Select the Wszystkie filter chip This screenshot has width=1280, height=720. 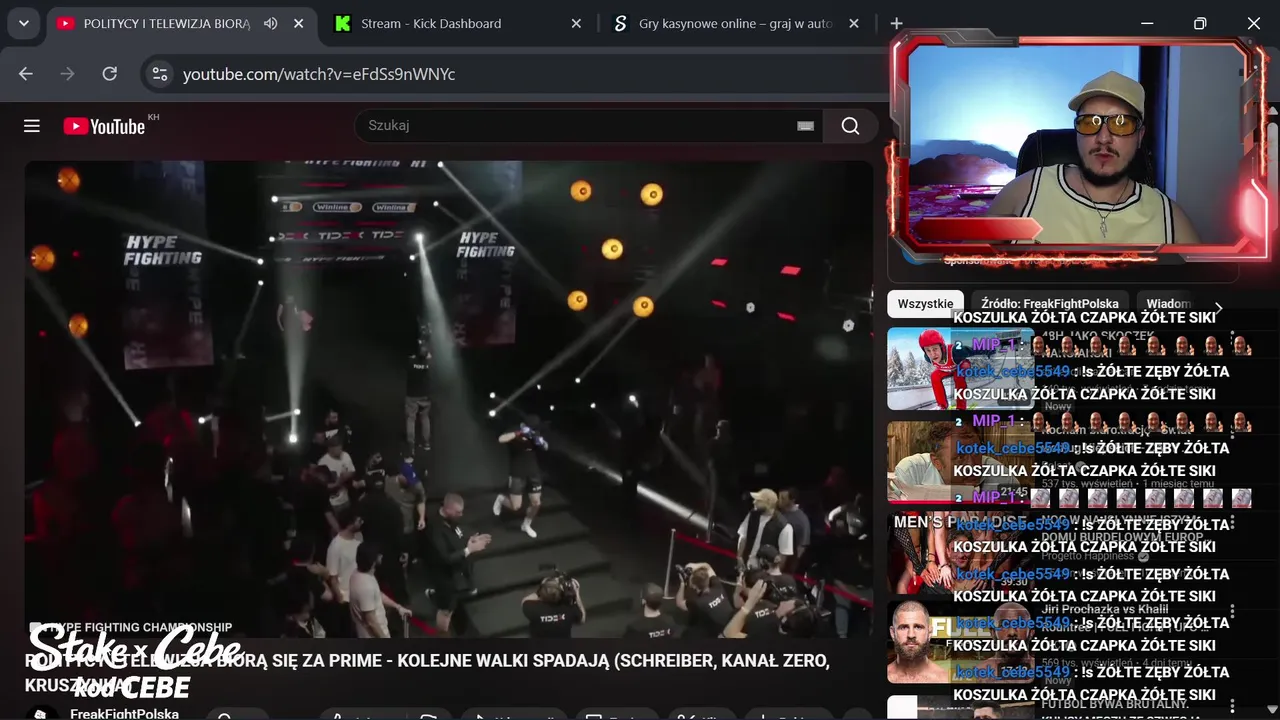[925, 304]
